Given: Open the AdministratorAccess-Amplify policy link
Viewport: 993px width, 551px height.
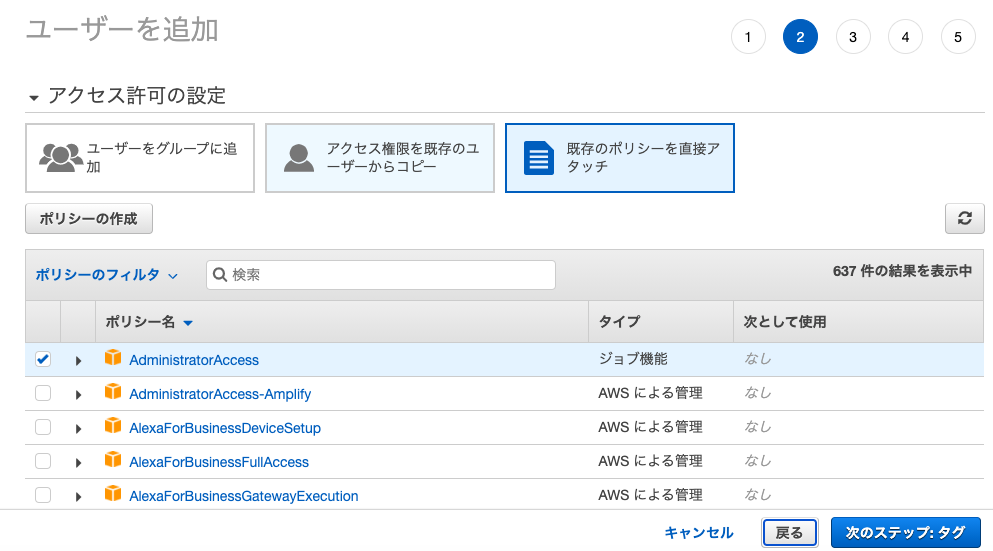Looking at the screenshot, I should click(x=220, y=394).
